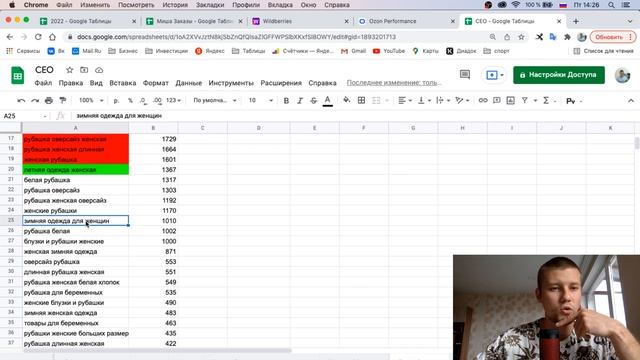
Task: Open the Вставка menu
Action: (122, 83)
